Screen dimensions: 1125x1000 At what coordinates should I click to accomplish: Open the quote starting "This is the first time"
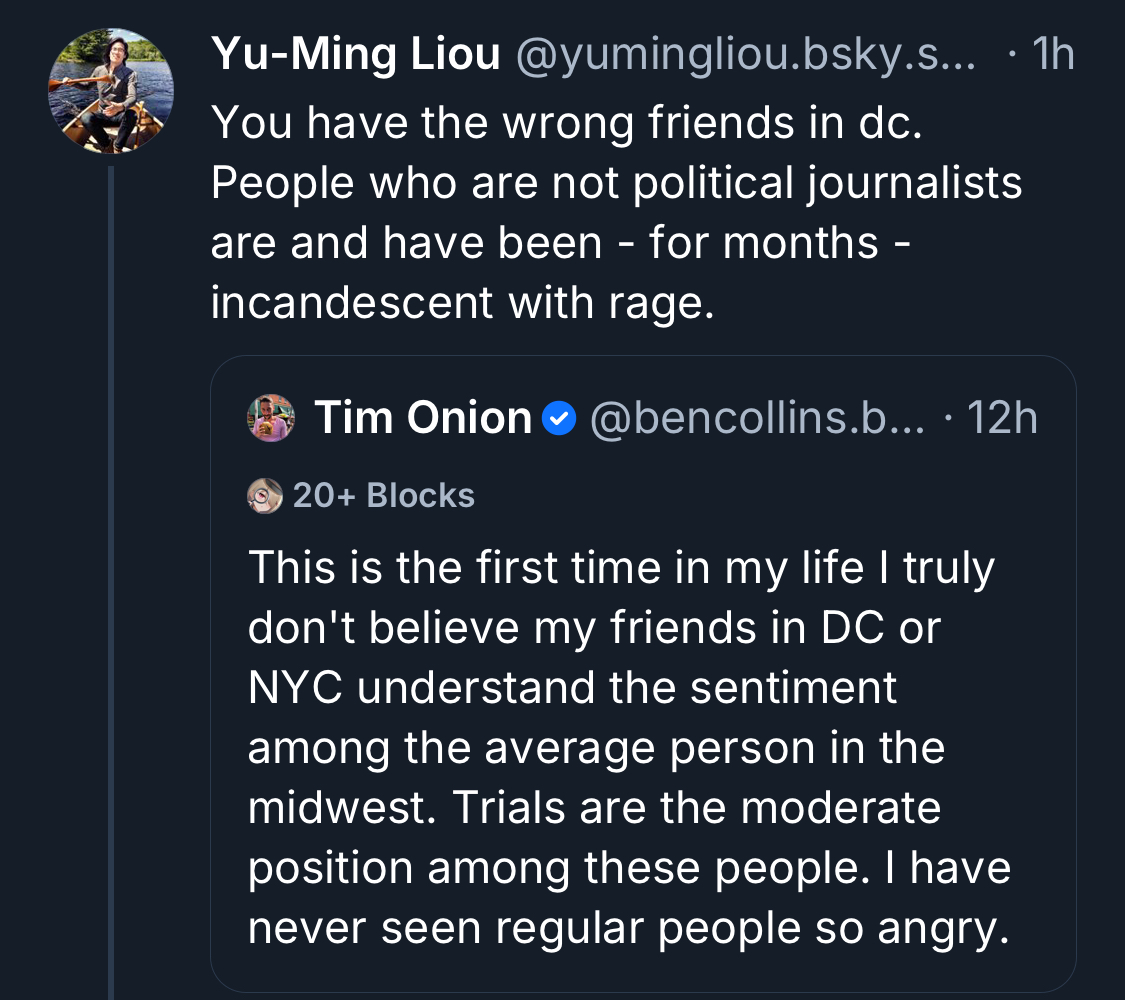[621, 568]
